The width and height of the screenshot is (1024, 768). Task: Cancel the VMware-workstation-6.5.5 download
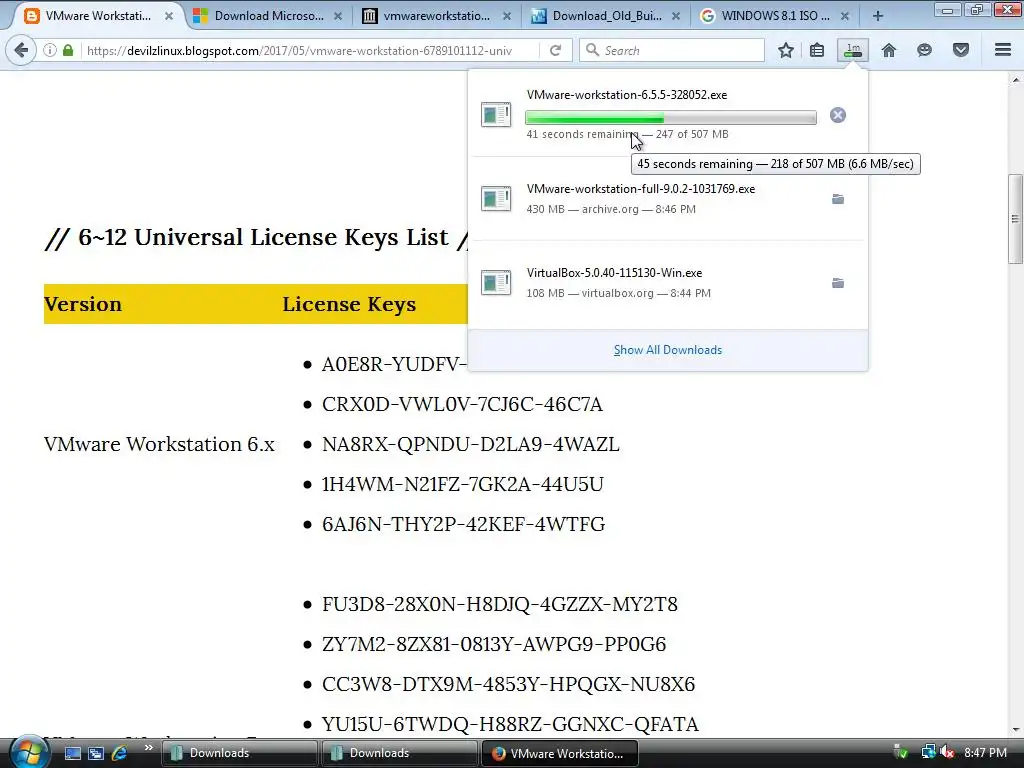pyautogui.click(x=838, y=115)
